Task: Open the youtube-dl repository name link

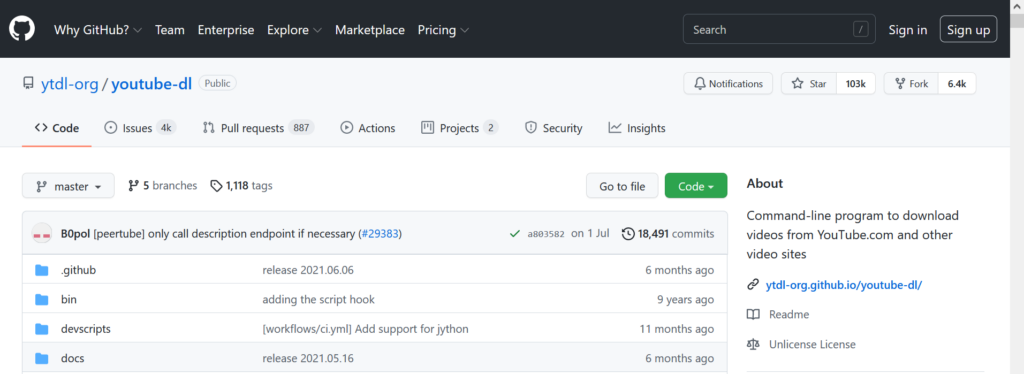Action: (152, 84)
